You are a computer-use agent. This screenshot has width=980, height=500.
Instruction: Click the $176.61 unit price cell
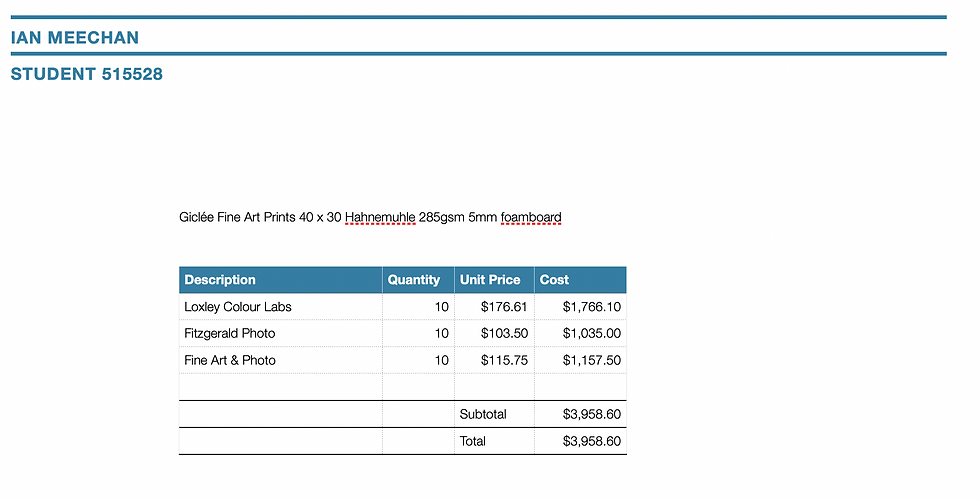click(x=494, y=307)
